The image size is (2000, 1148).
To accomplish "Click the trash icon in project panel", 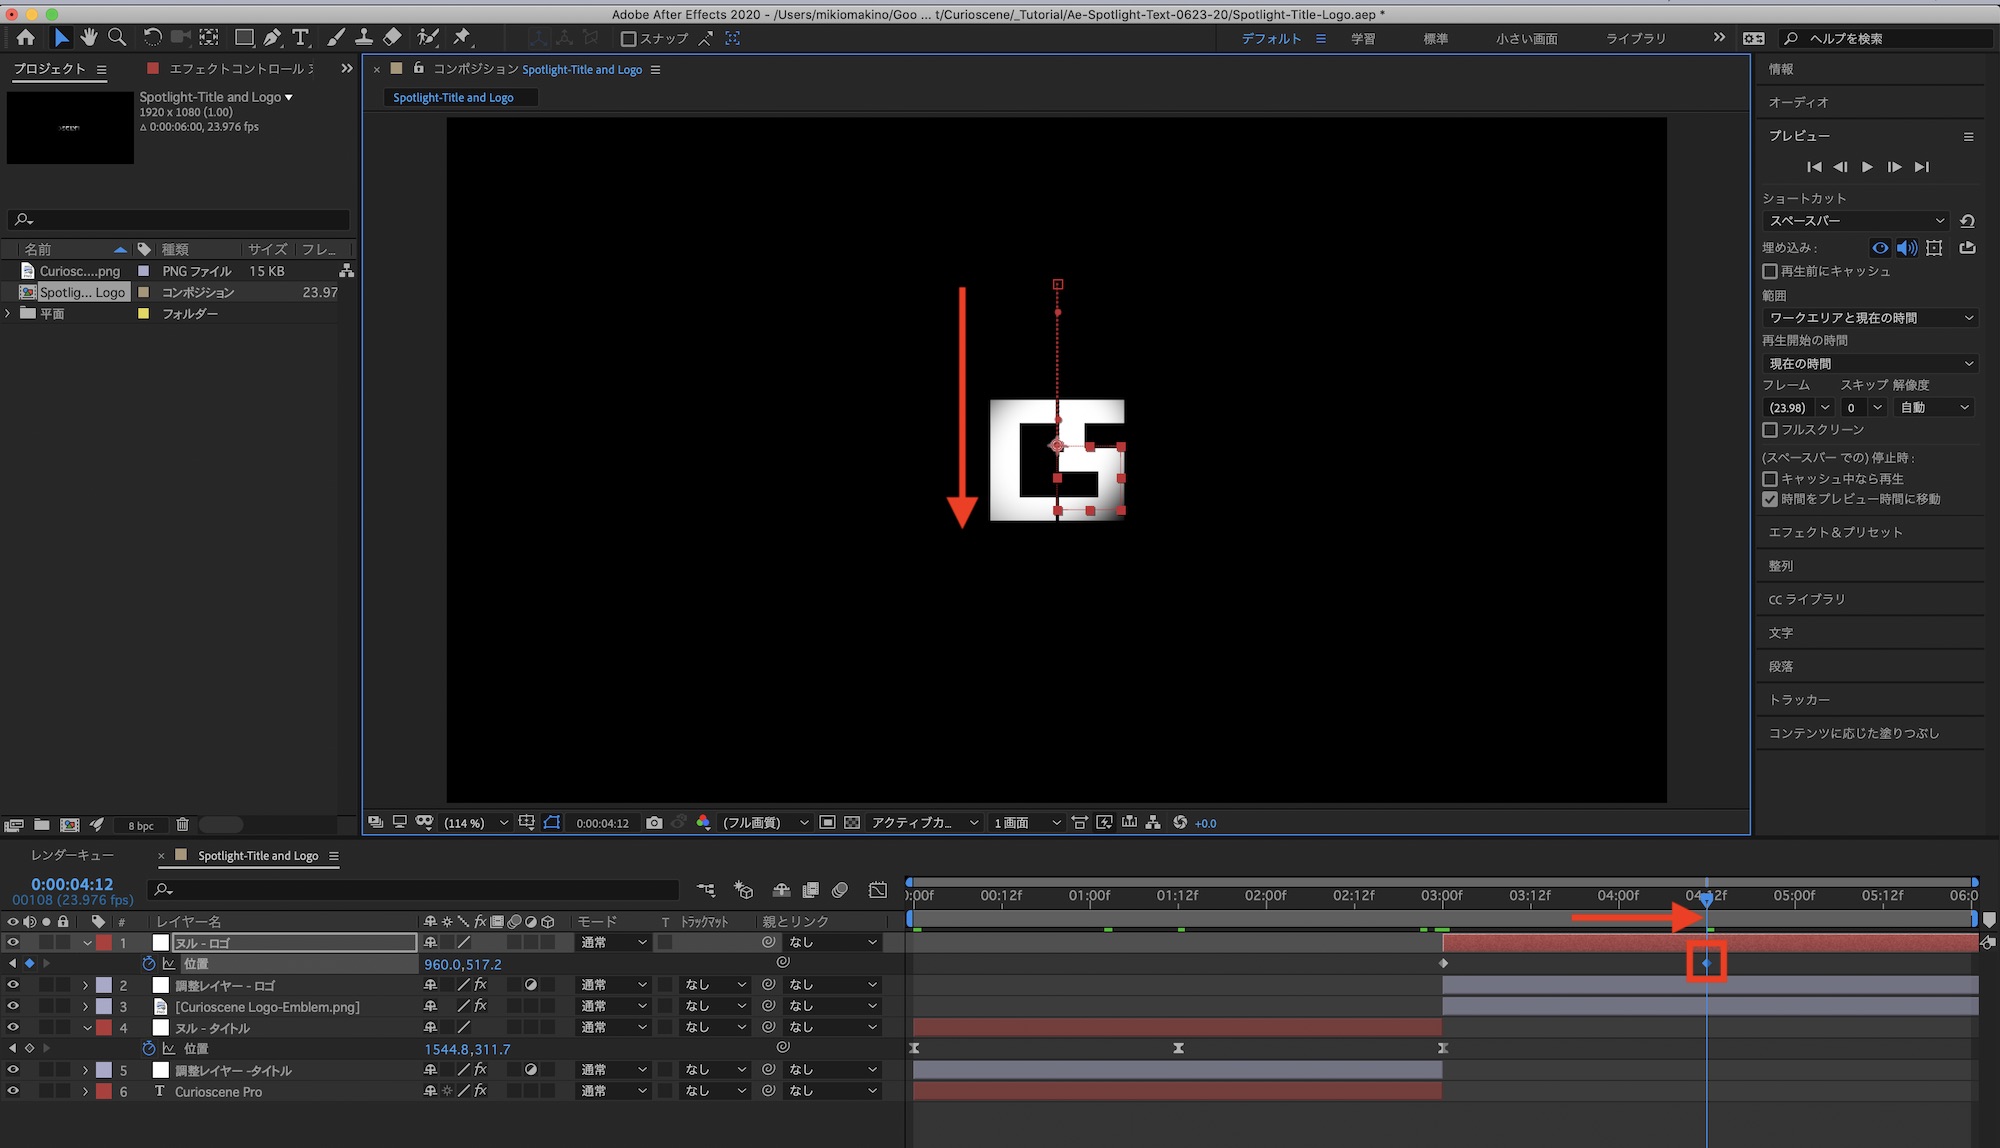I will (x=182, y=825).
